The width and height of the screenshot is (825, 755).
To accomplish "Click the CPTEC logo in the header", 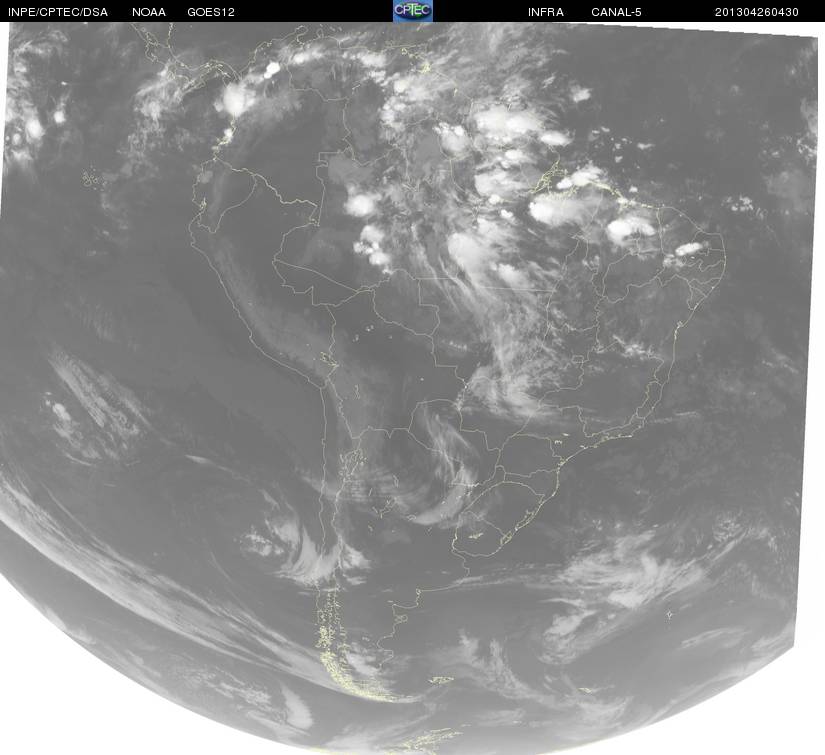I will (413, 11).
